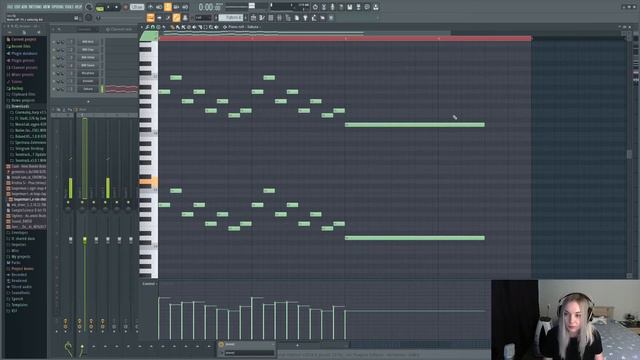Click the Master mixer track fader
The width and height of the screenshot is (640, 360).
(x=70, y=240)
